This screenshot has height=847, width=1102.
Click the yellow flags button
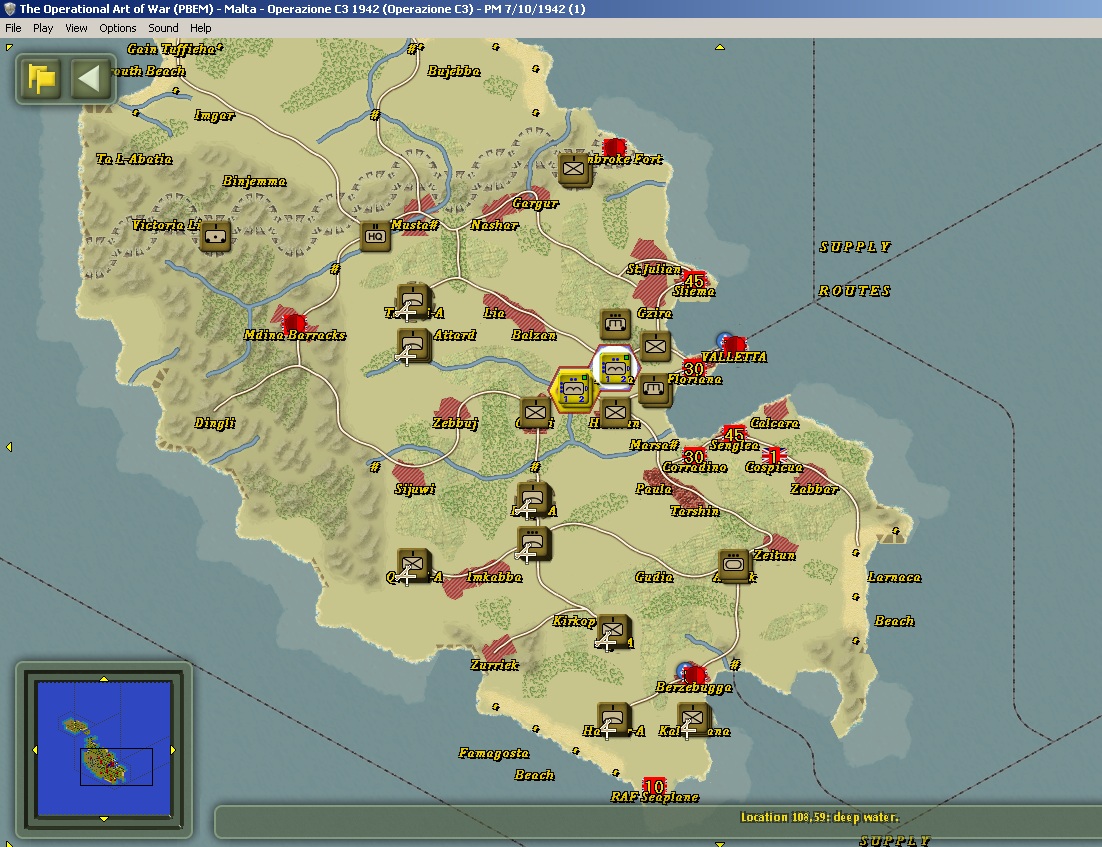[x=41, y=79]
